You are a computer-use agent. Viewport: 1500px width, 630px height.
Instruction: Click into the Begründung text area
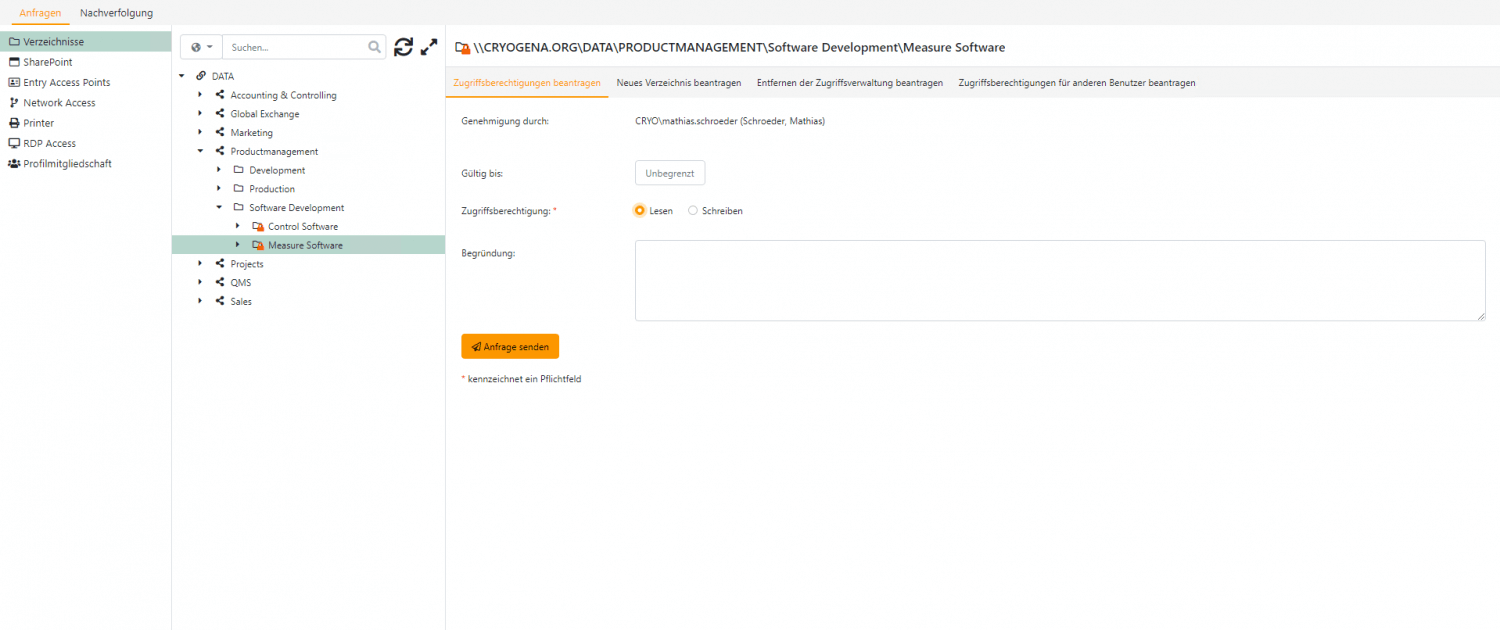point(1059,280)
